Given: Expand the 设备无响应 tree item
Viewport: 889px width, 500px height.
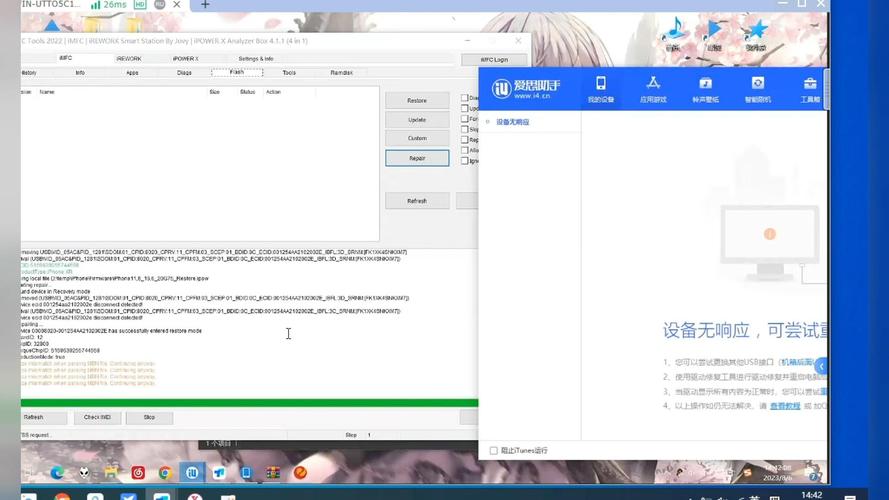Looking at the screenshot, I should [x=487, y=122].
